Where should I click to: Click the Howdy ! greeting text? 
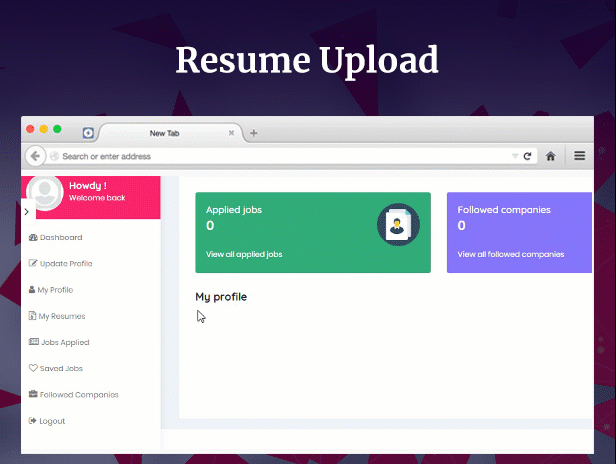[88, 185]
